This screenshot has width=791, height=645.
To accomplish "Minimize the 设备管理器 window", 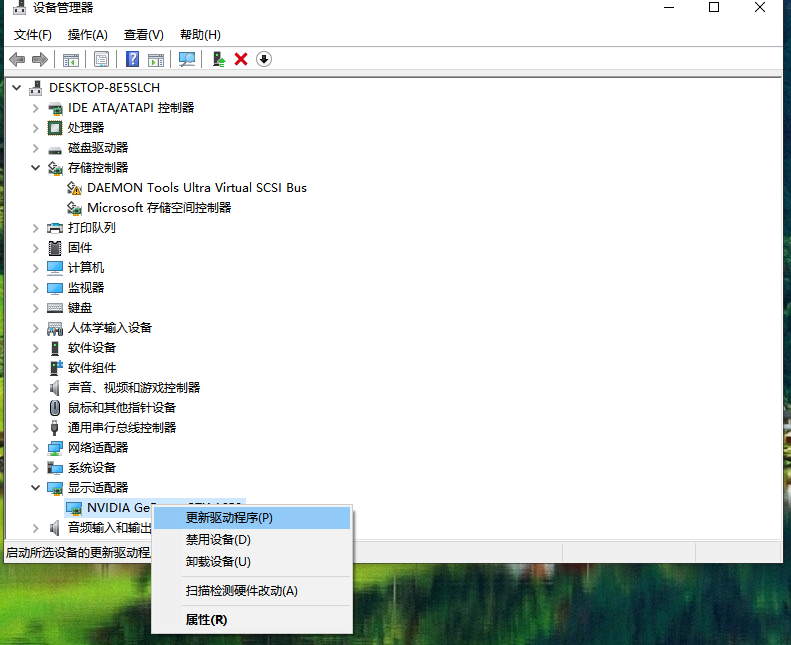I will [x=669, y=7].
